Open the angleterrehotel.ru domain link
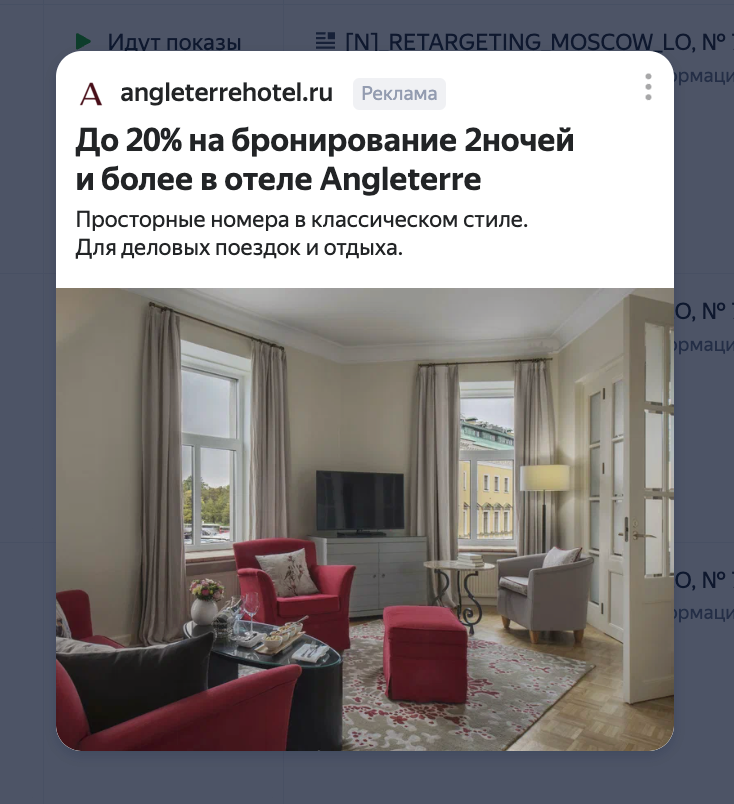Viewport: 734px width, 804px height. [226, 93]
